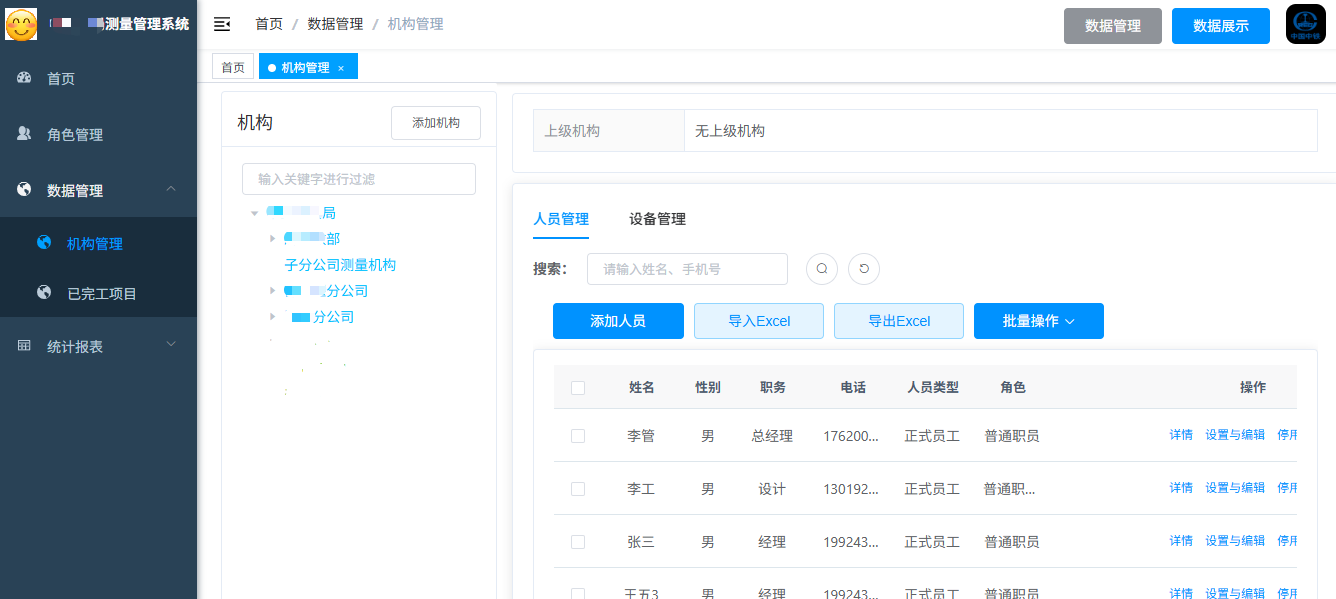Image resolution: width=1336 pixels, height=599 pixels.
Task: Check the box for 李工 row
Action: pyautogui.click(x=578, y=489)
